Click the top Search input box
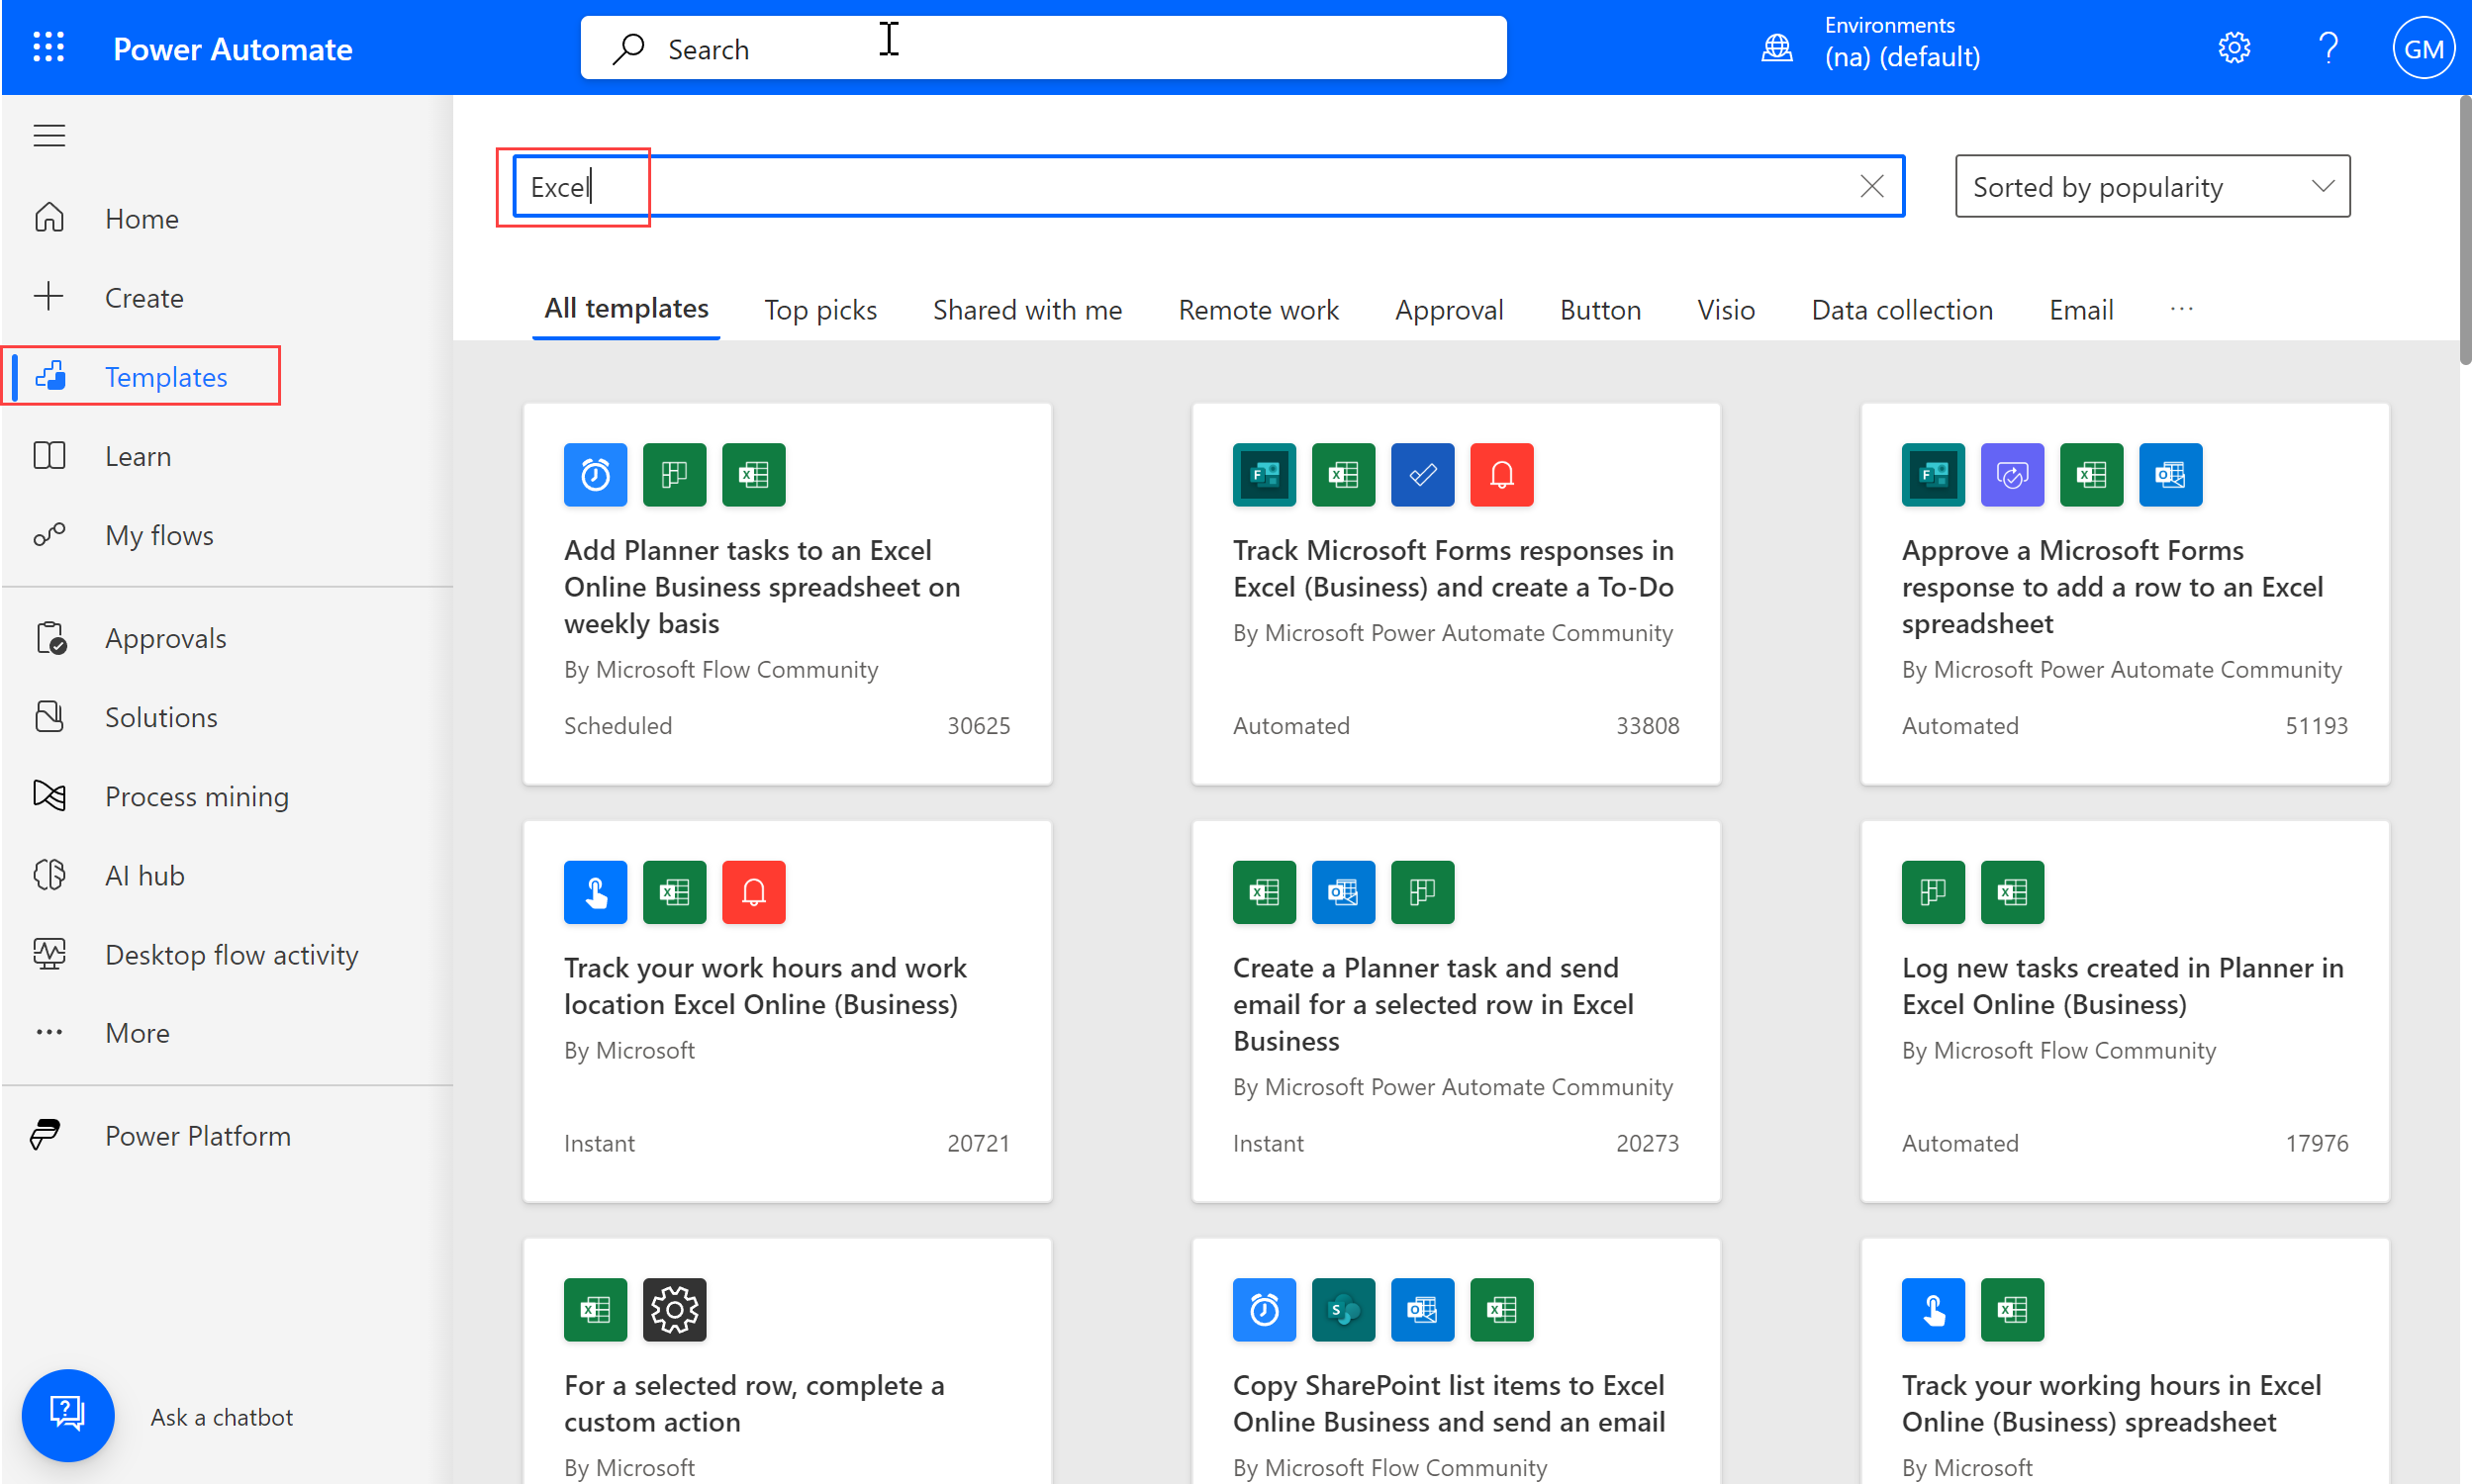 (1042, 48)
